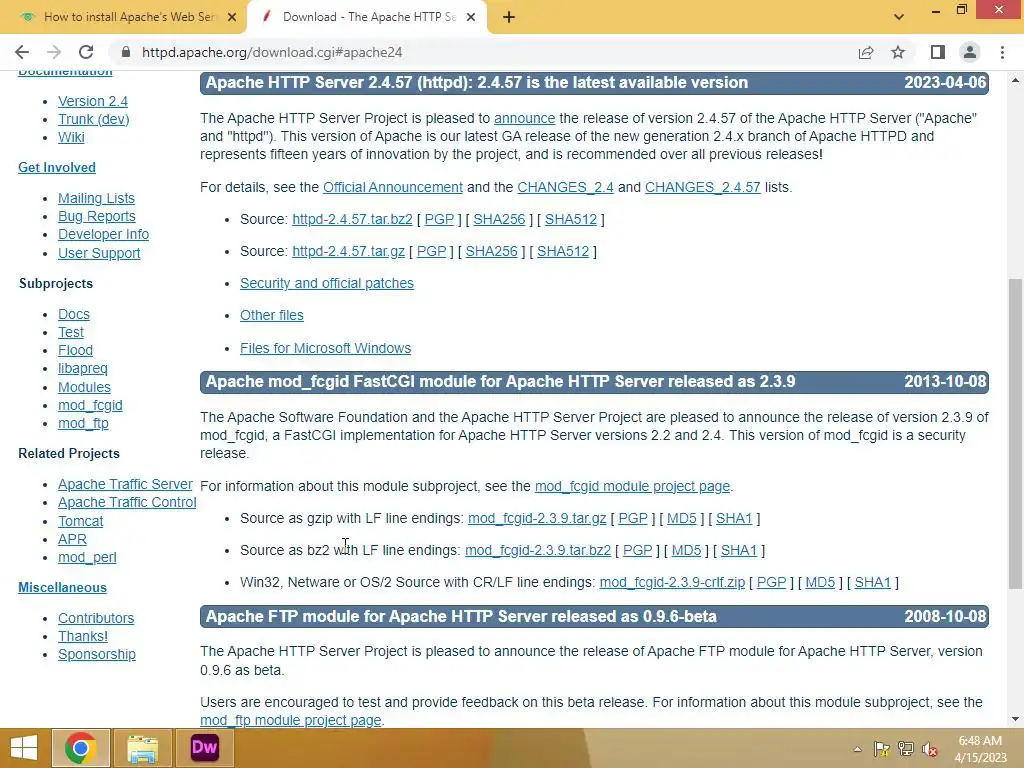This screenshot has width=1024, height=768.
Task: Switch to 'Download - The Apache HTTP' tab
Action: tap(368, 17)
